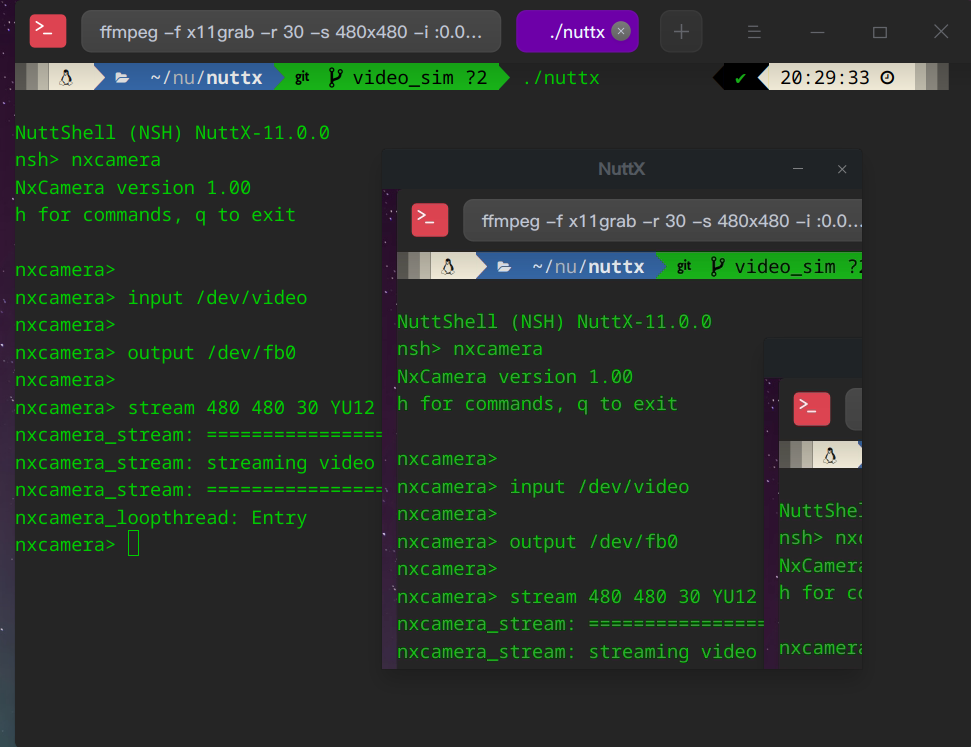The height and width of the screenshot is (747, 971).
Task: Click the green checkmark status icon
Action: pyautogui.click(x=740, y=79)
